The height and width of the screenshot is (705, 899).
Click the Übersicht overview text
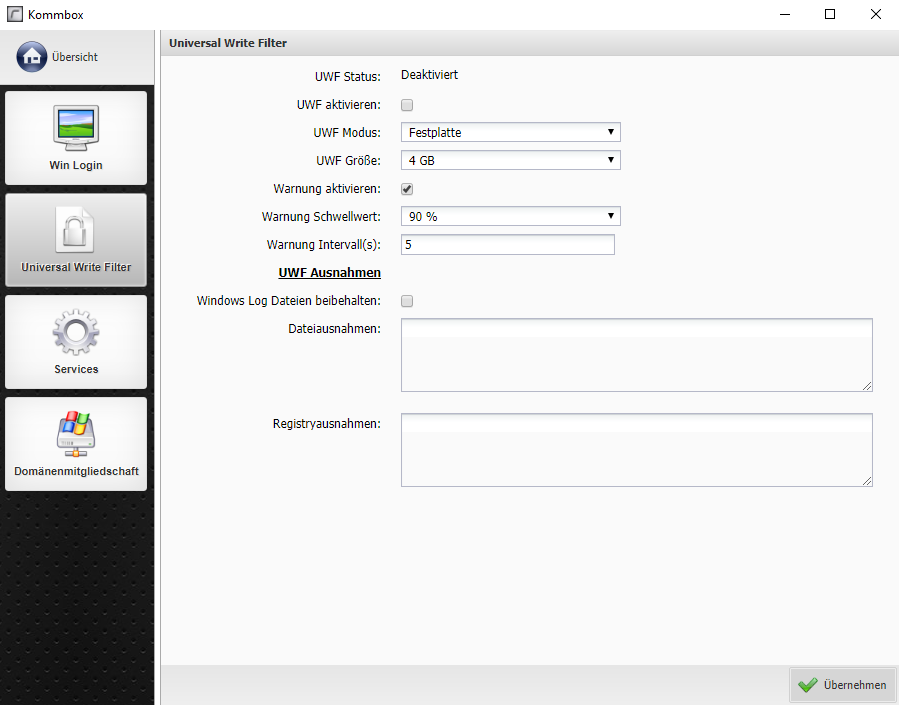[75, 57]
